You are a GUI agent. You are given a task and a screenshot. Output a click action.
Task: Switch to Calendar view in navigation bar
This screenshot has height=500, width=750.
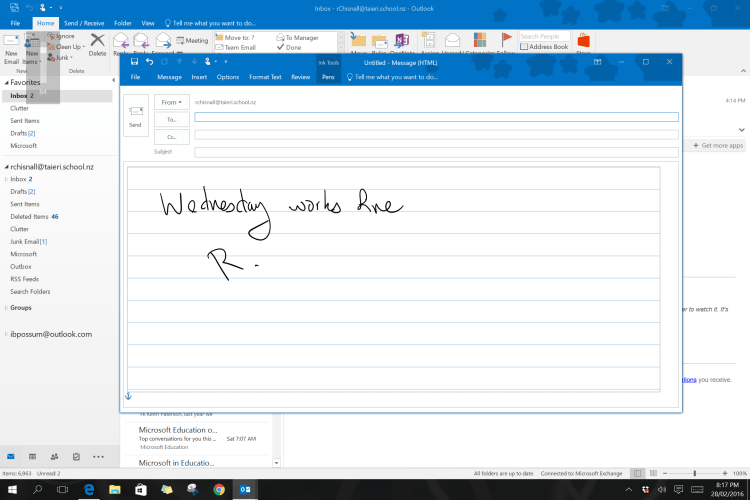tap(33, 456)
